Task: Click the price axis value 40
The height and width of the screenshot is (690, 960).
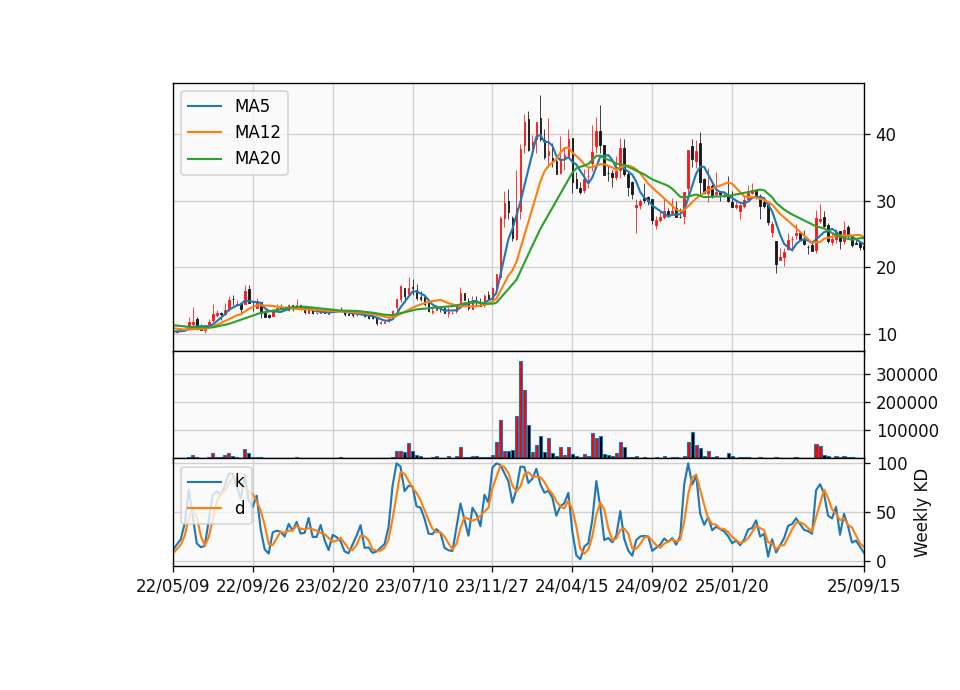Action: click(x=886, y=135)
